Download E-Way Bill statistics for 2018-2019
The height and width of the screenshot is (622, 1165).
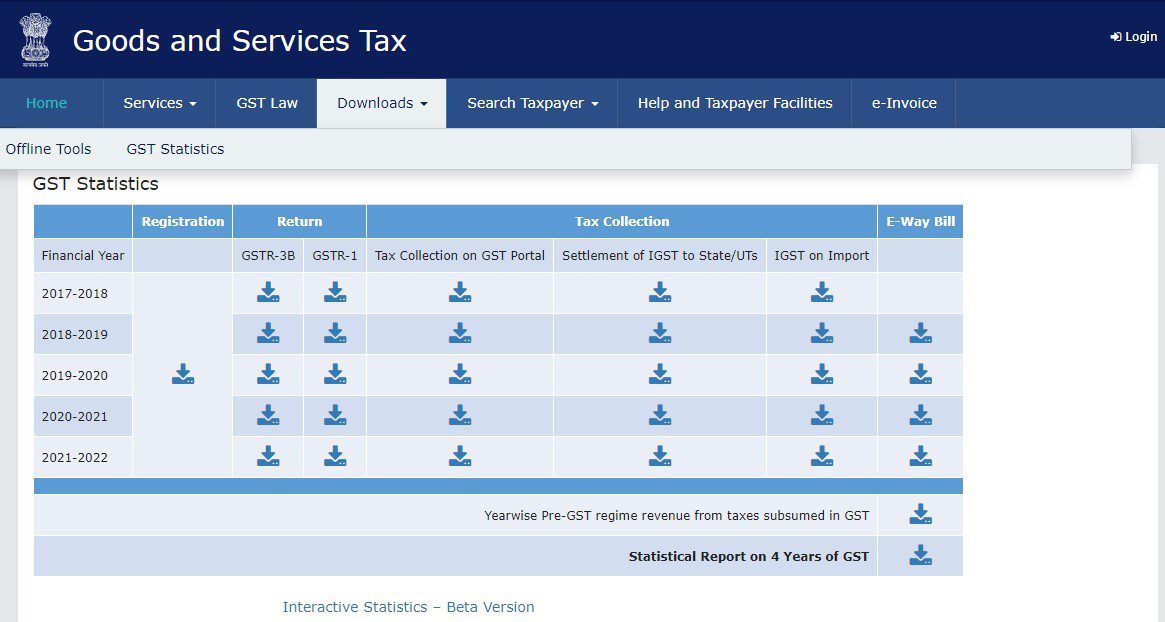click(x=919, y=333)
